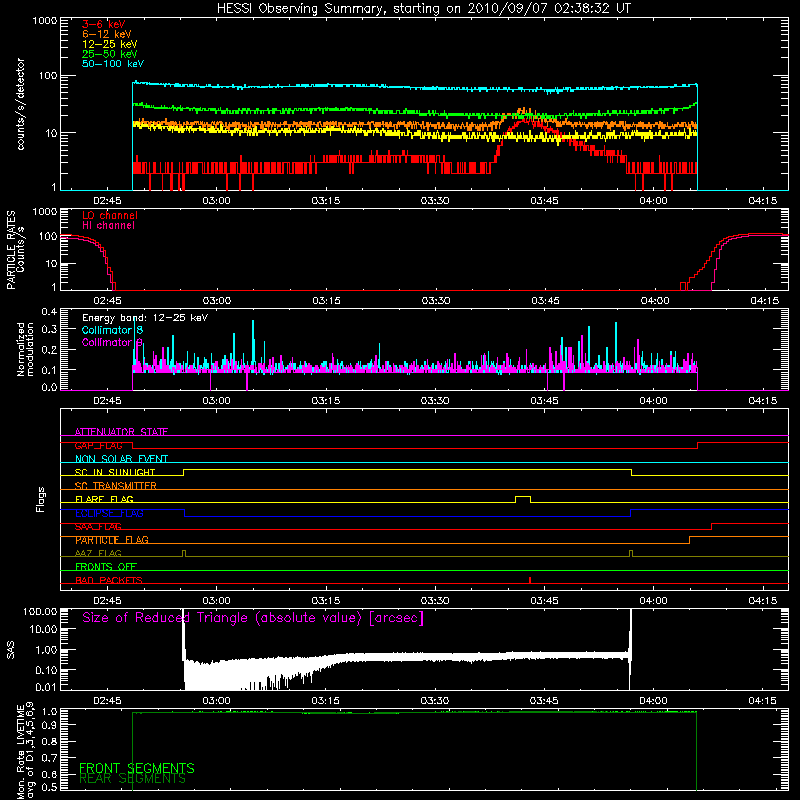This screenshot has width=800, height=800.
Task: Click the LO channel legend label
Action: (x=110, y=215)
